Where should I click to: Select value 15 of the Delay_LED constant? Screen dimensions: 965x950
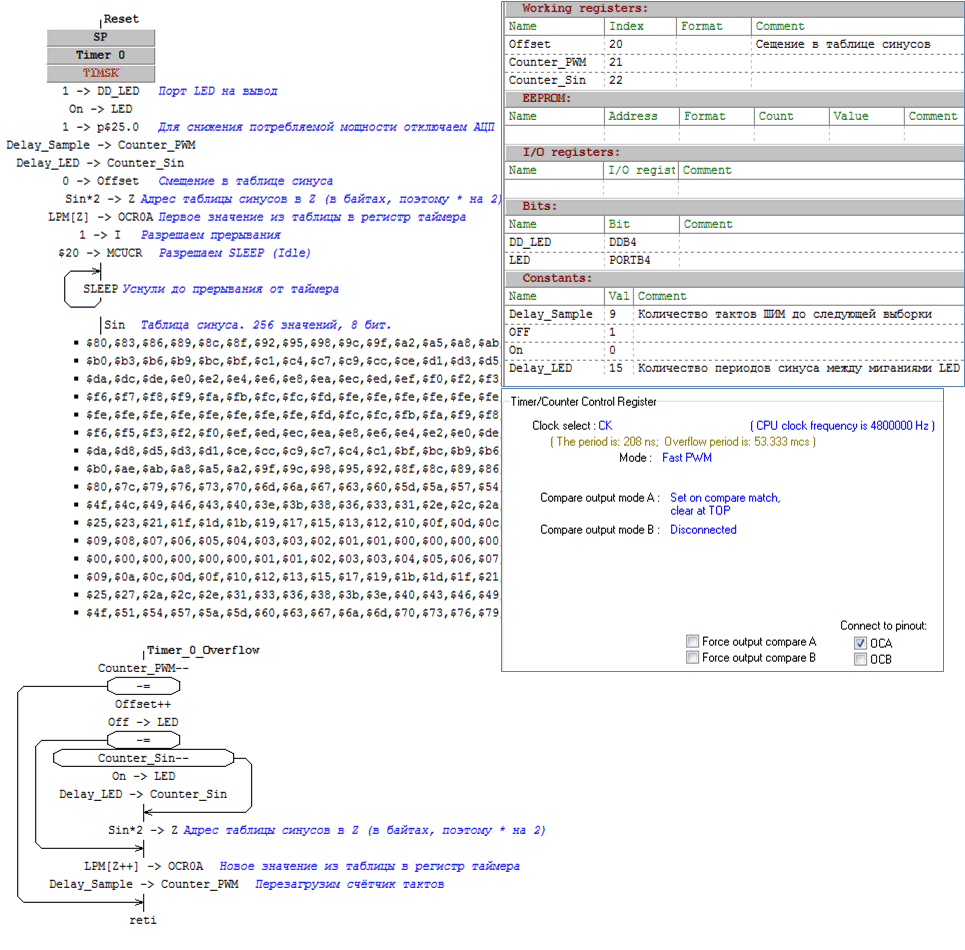[x=619, y=368]
